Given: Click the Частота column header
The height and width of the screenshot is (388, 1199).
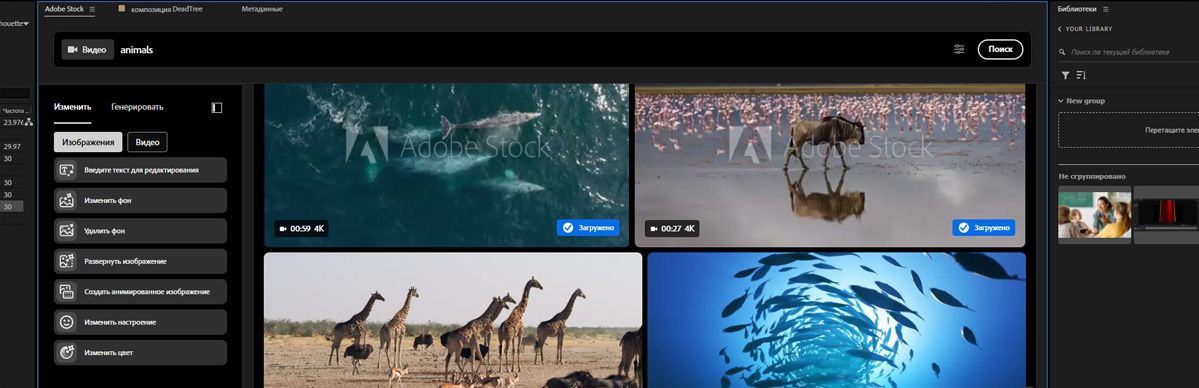Looking at the screenshot, I should click(x=15, y=111).
